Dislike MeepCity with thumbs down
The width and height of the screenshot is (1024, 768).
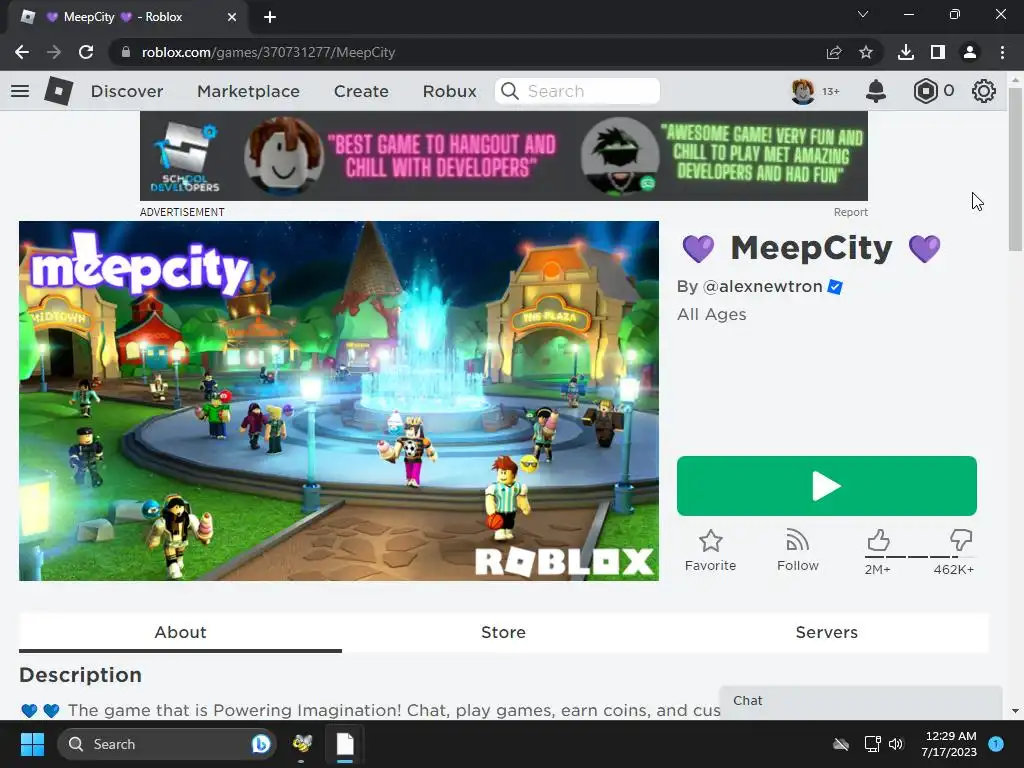[961, 540]
